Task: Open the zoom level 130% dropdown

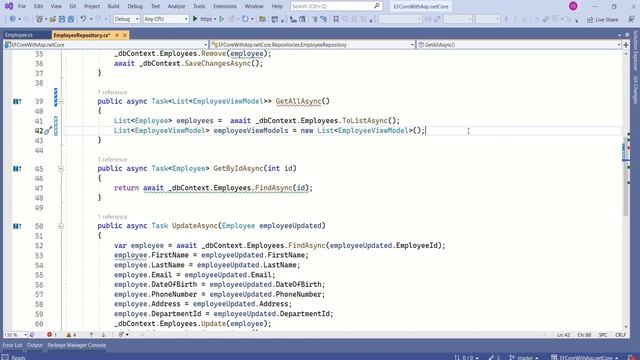Action: point(15,335)
